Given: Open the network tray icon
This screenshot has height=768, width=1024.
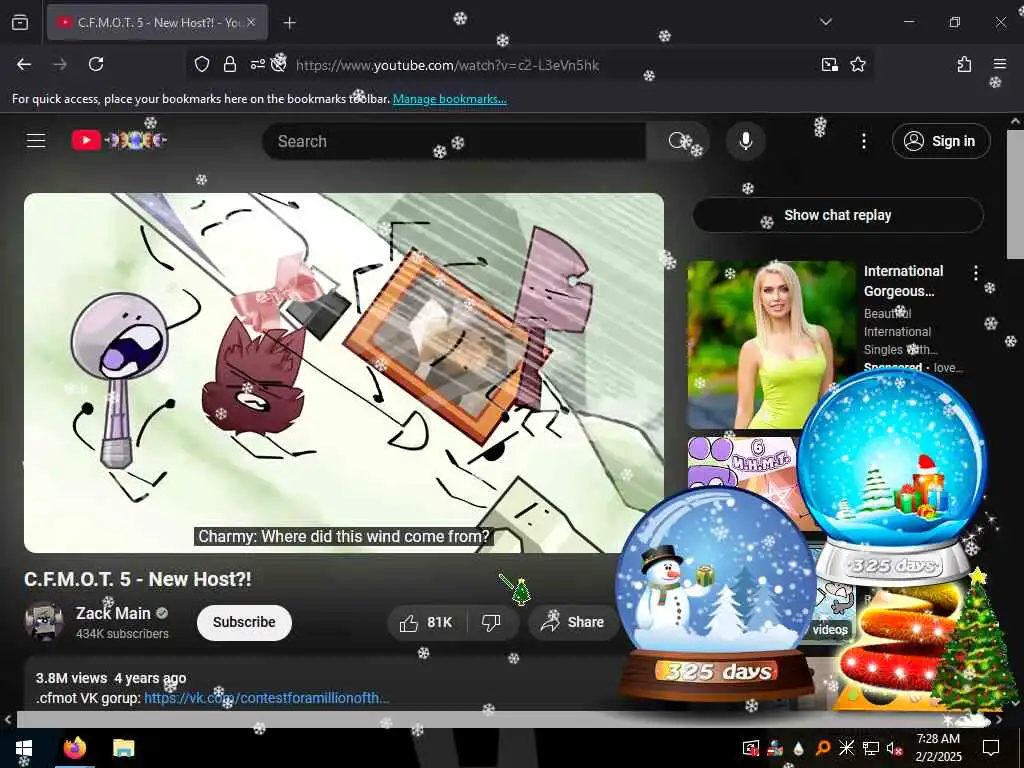Looking at the screenshot, I should click(x=871, y=748).
